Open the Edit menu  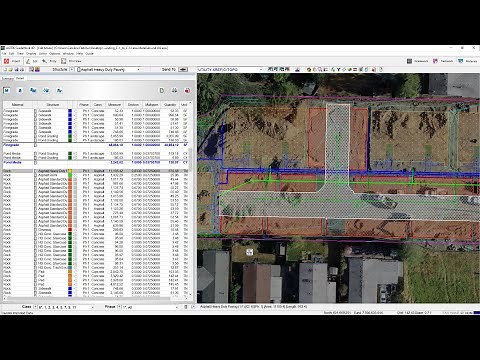[x=12, y=53]
